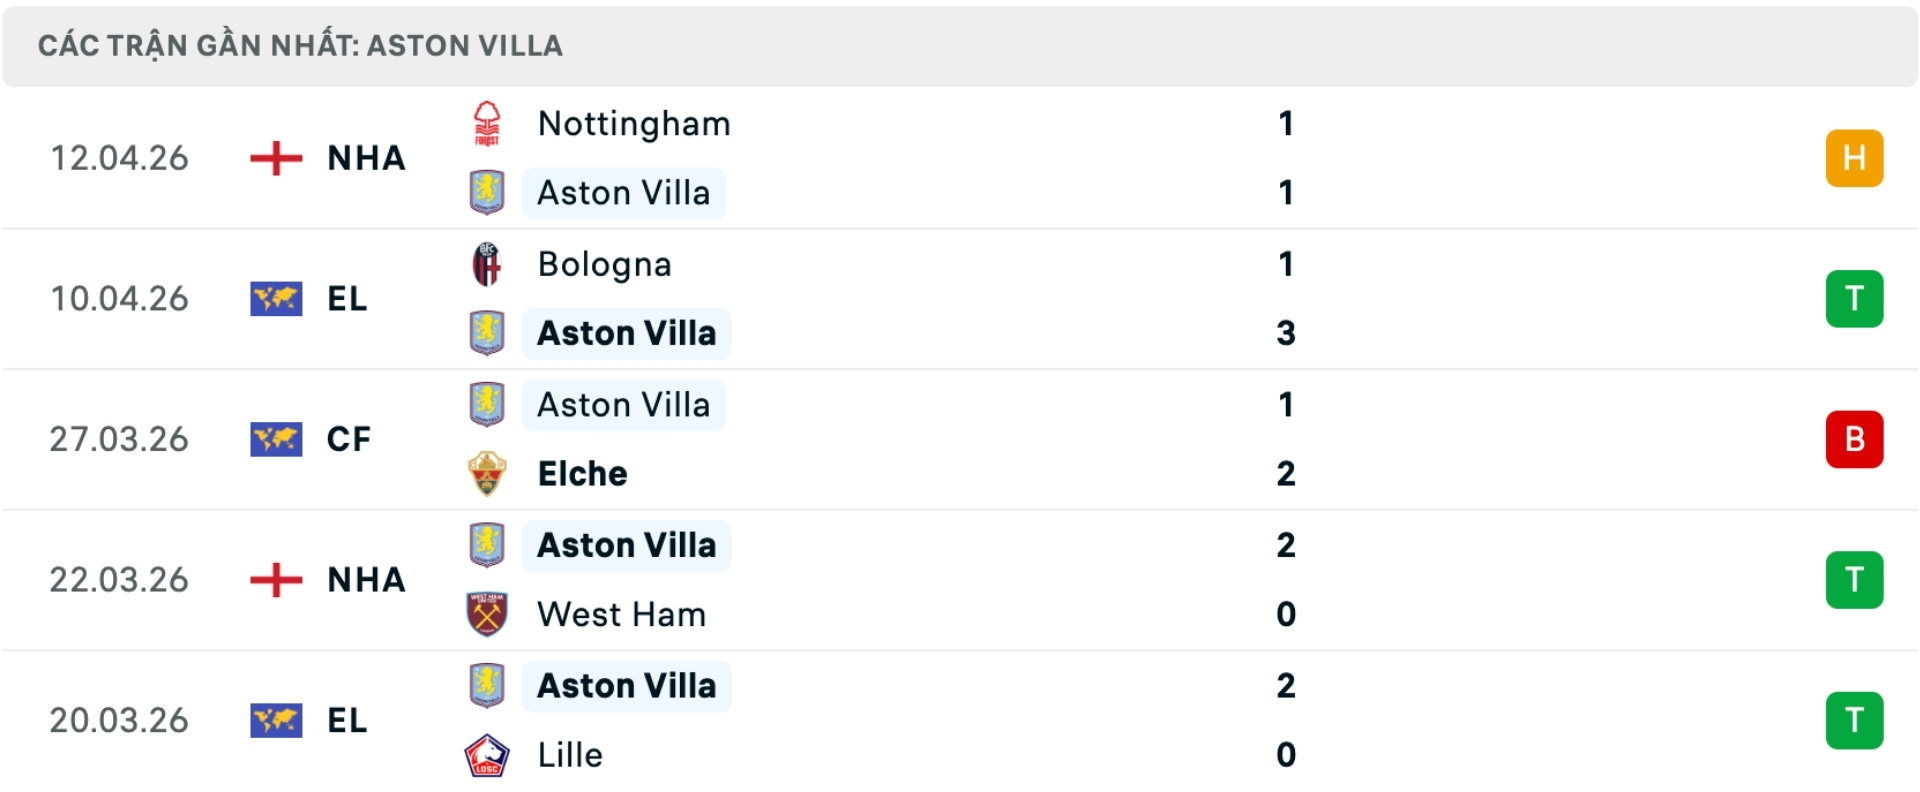
Task: Click the orange H draw badge
Action: 1854,158
